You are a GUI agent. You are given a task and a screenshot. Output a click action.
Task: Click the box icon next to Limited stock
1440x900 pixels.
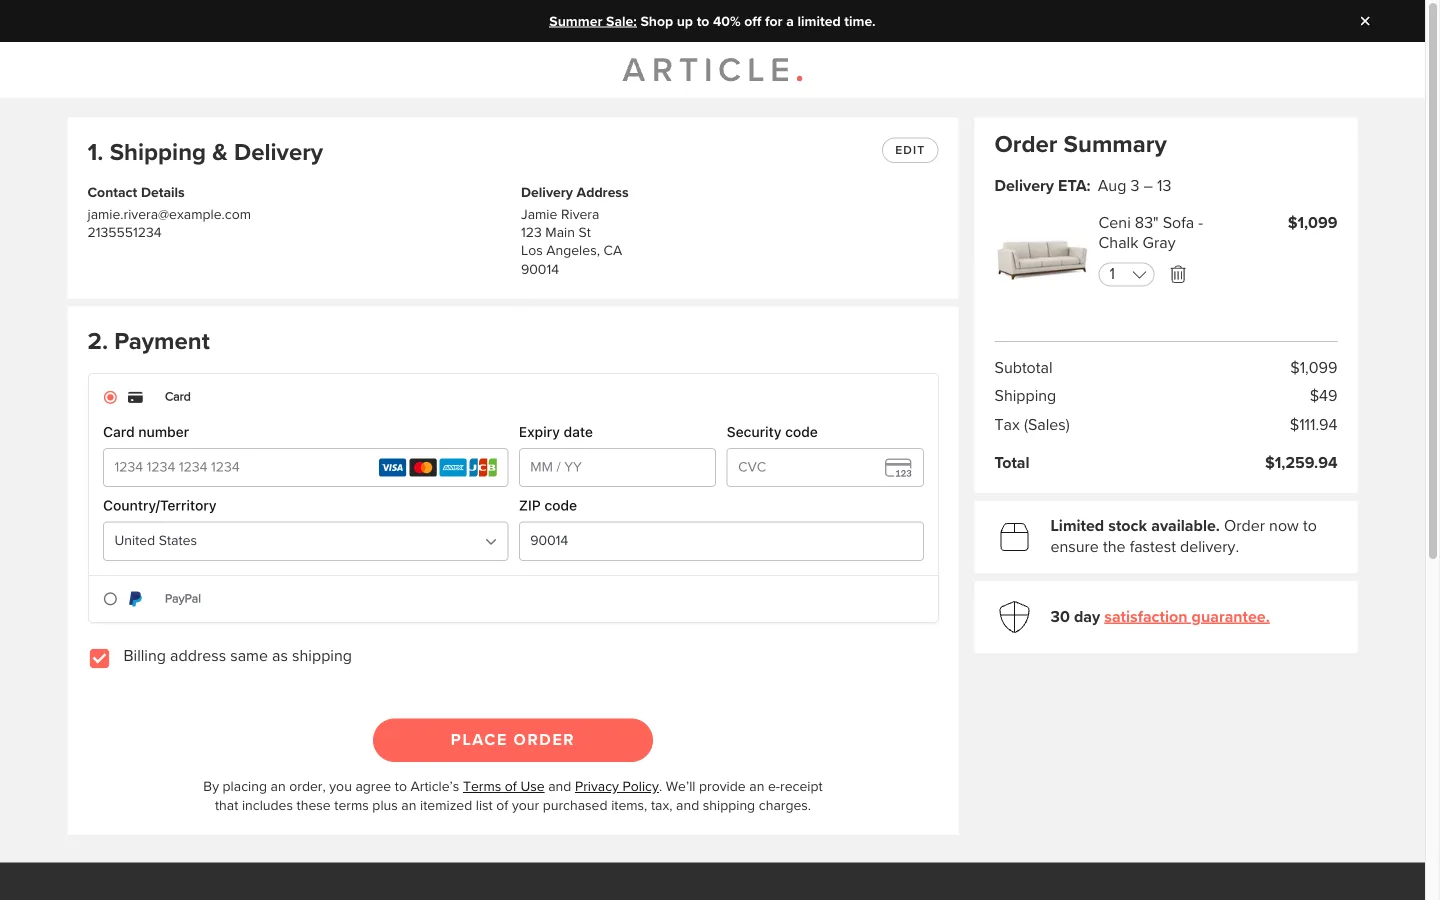(1014, 537)
